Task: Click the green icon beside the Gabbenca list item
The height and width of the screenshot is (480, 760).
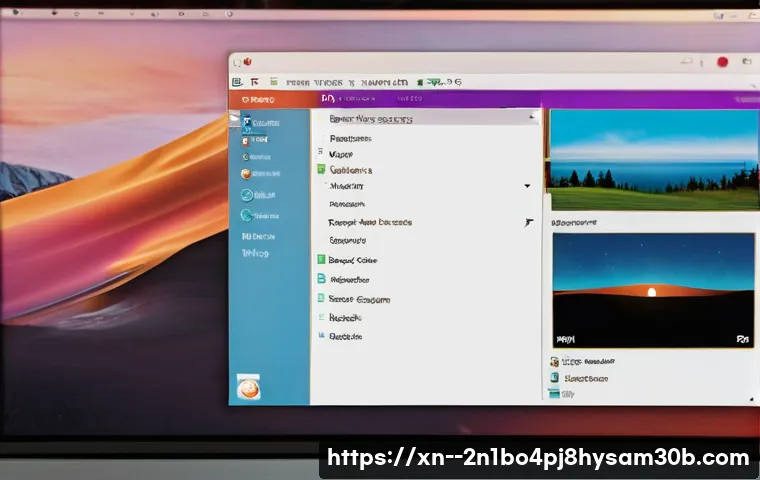Action: click(x=321, y=170)
